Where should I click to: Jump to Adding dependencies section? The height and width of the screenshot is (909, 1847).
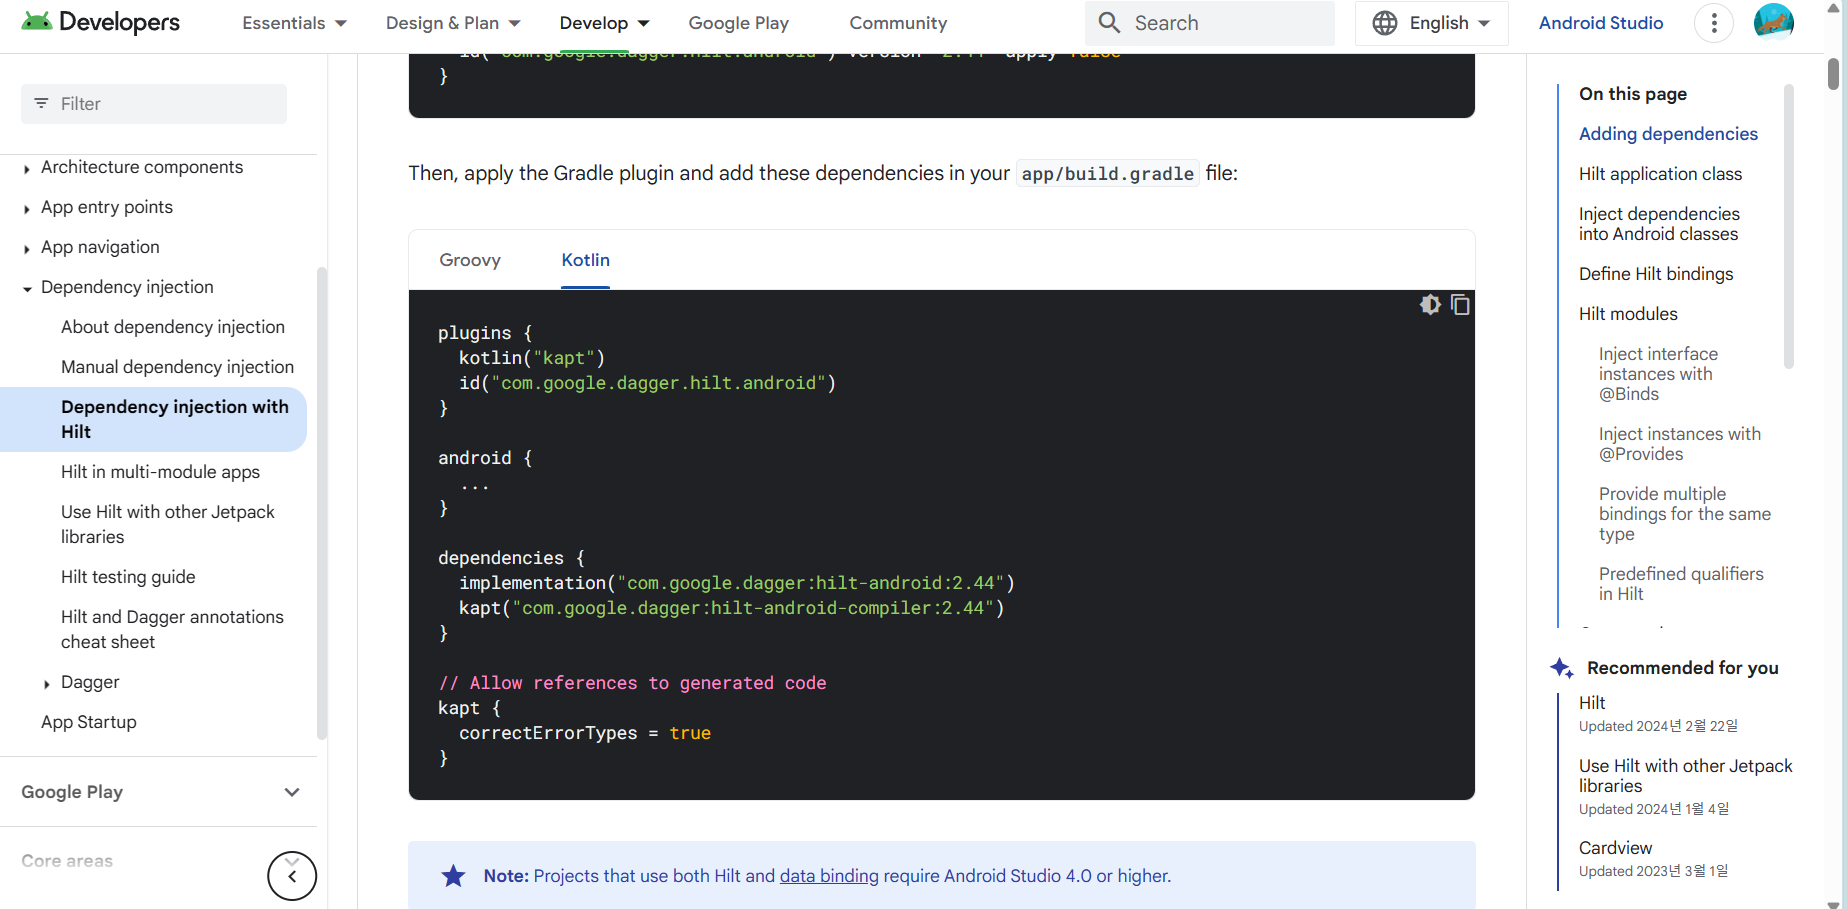(x=1668, y=134)
